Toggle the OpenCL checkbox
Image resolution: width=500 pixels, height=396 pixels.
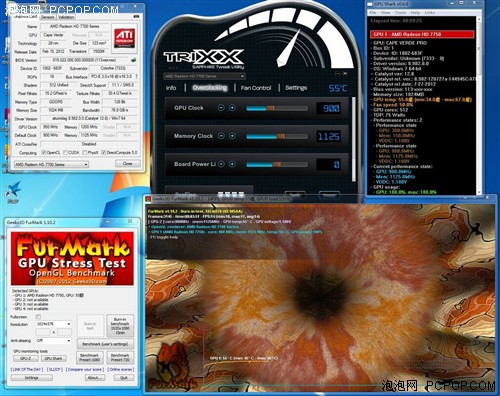point(44,153)
